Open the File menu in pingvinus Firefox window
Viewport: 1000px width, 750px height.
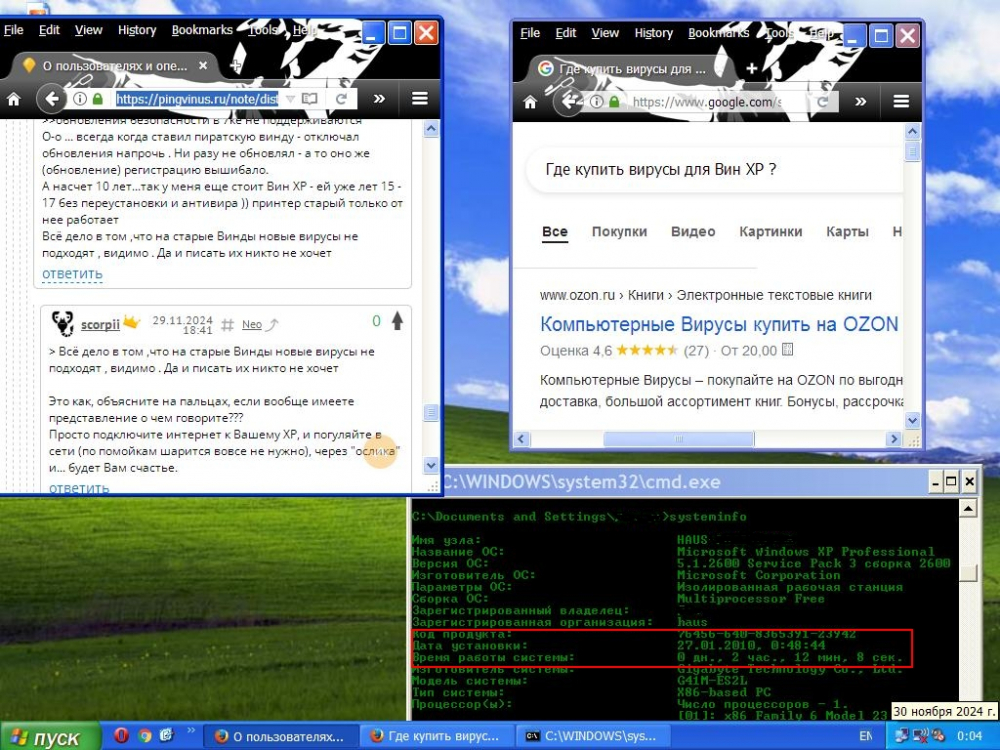pyautogui.click(x=13, y=30)
